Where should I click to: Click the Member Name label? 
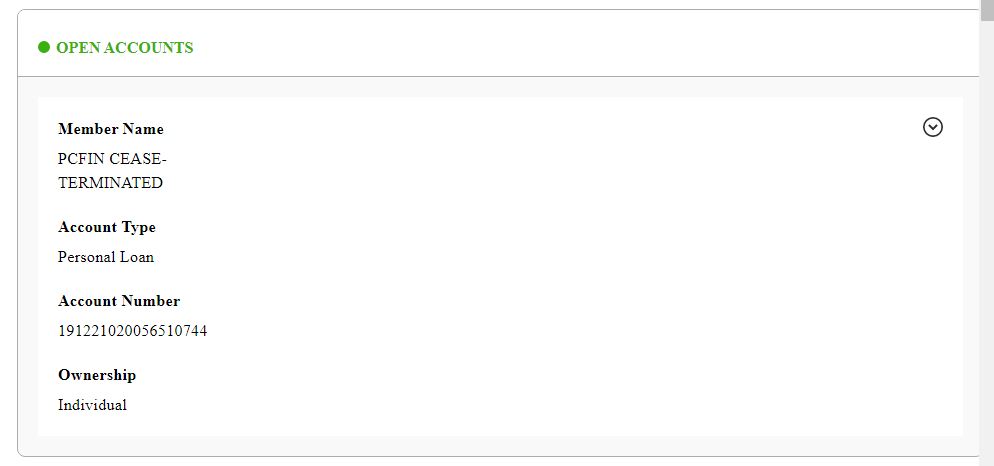(111, 129)
